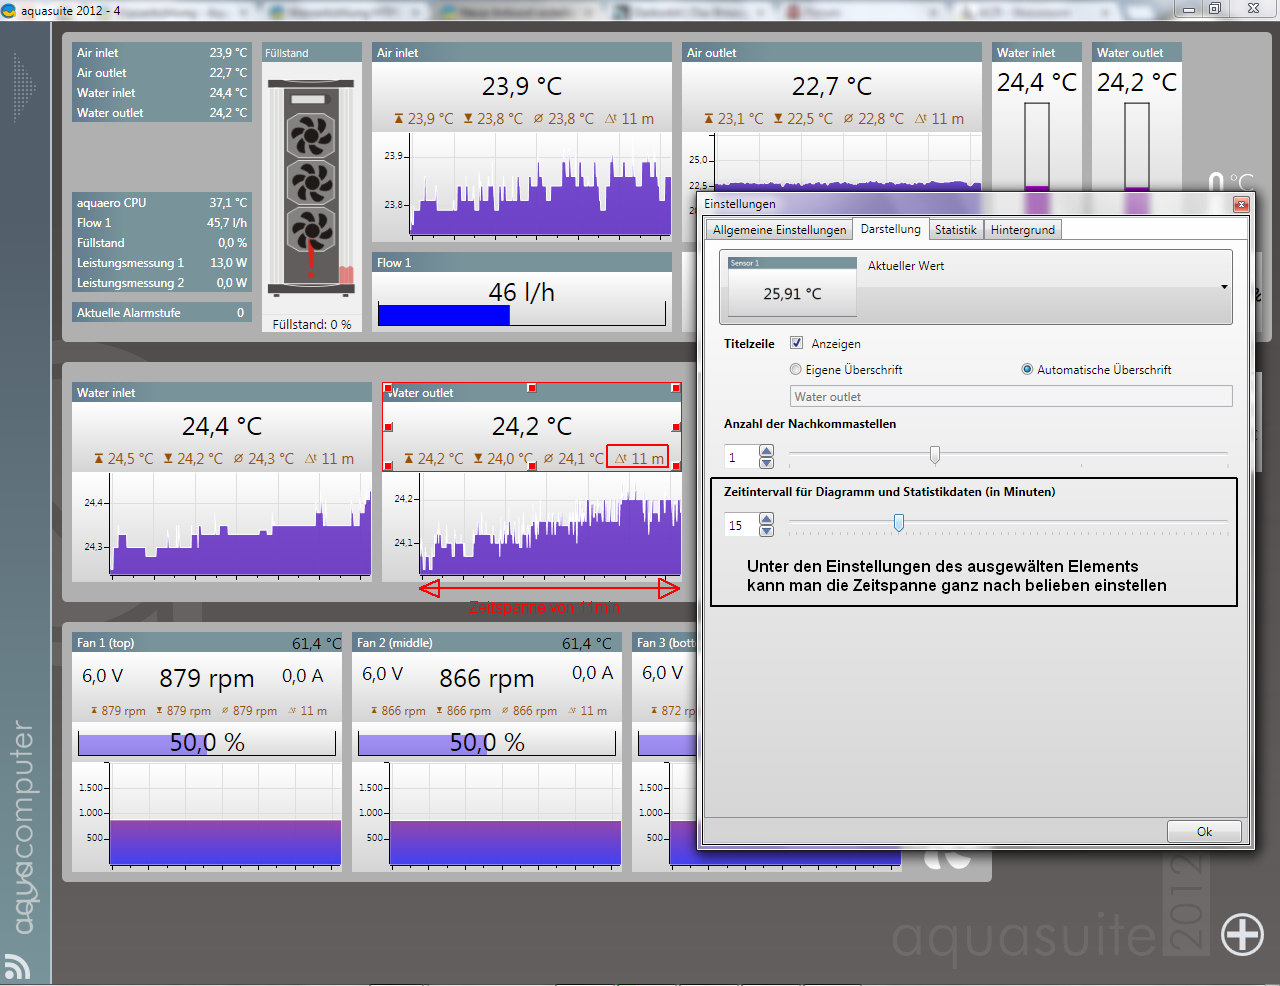
Task: Toggle the Anzeigen checkbox
Action: coord(796,343)
